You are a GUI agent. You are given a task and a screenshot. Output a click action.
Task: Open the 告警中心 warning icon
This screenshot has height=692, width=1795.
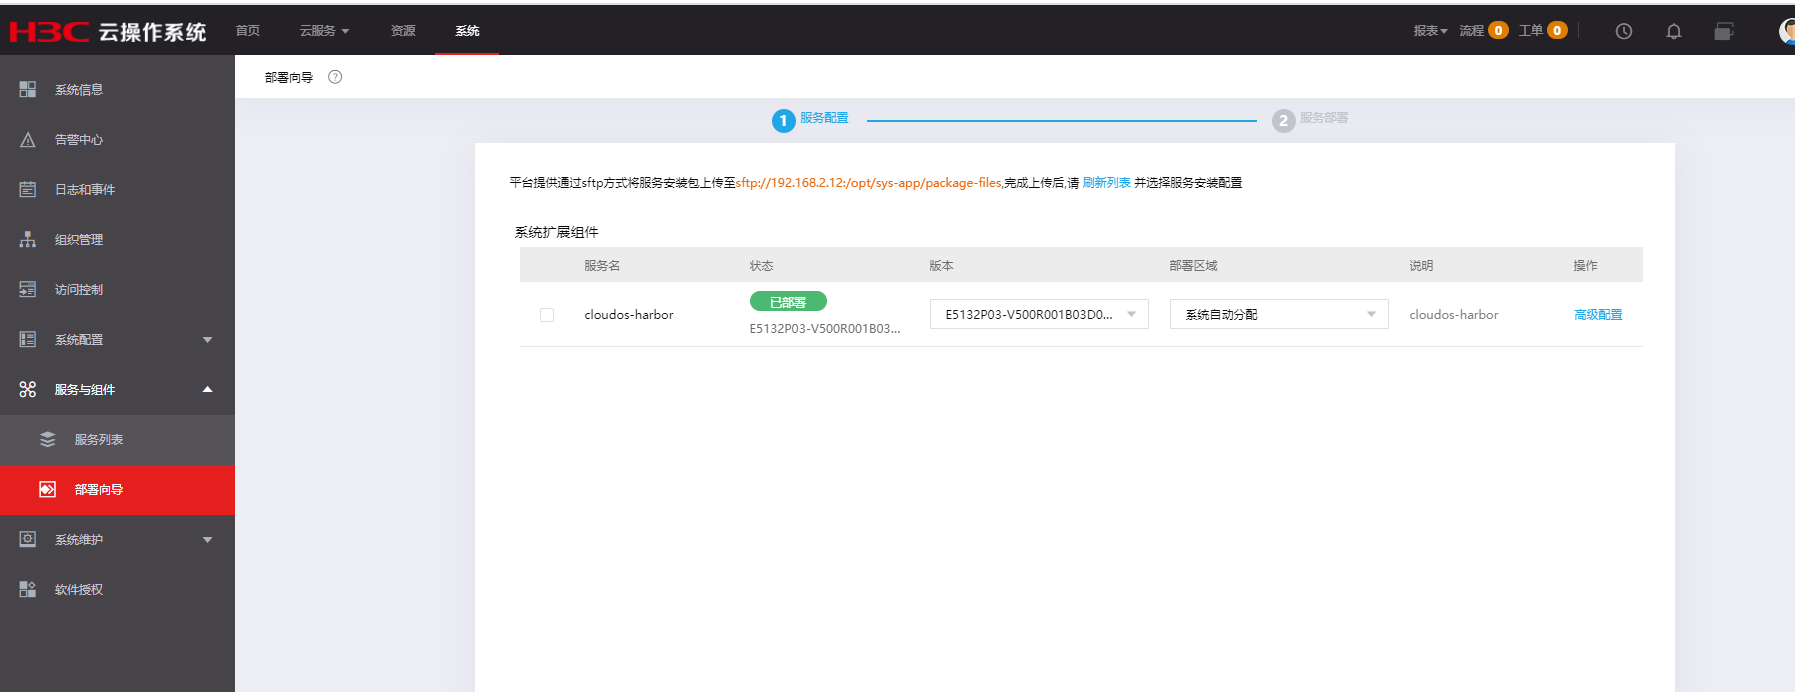coord(28,140)
